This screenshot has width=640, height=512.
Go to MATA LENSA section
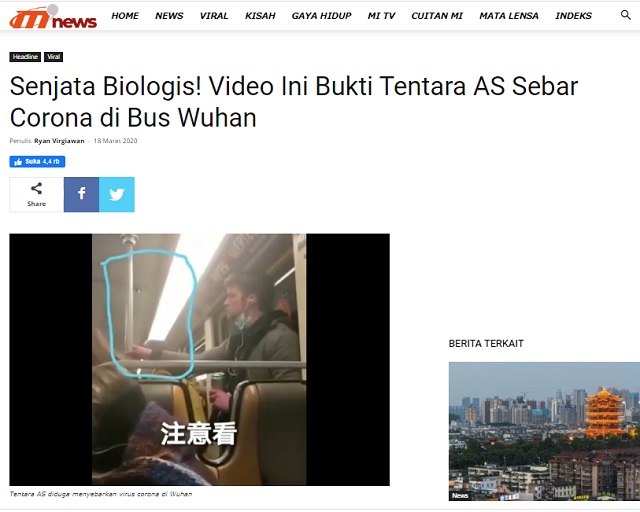pos(509,16)
